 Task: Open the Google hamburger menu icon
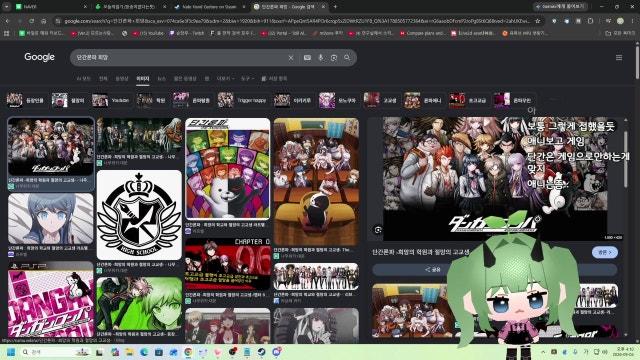619,58
